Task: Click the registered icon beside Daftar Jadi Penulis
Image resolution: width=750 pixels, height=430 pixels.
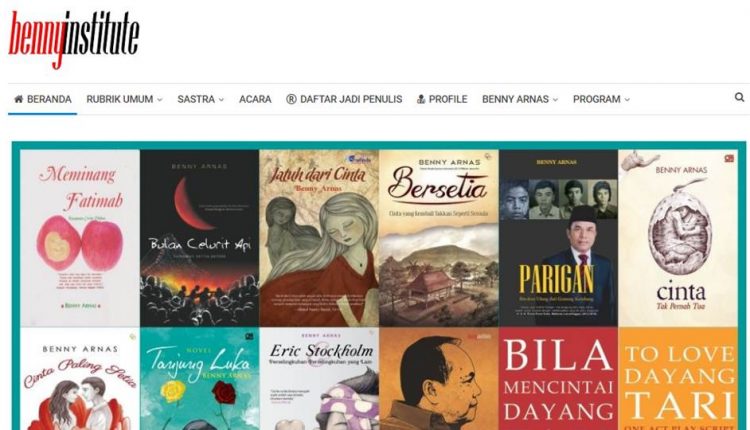Action: pos(291,99)
